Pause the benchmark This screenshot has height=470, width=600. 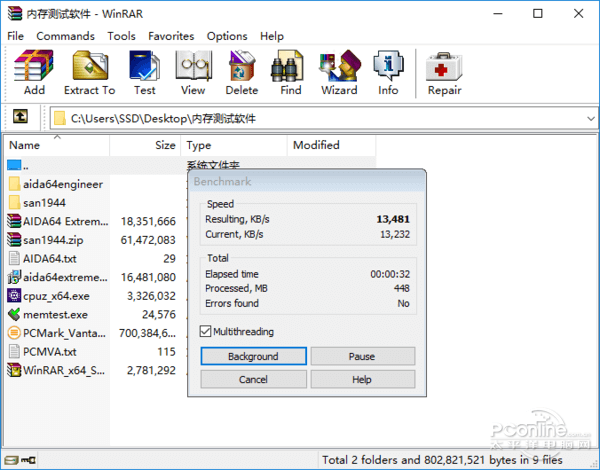pyautogui.click(x=362, y=356)
